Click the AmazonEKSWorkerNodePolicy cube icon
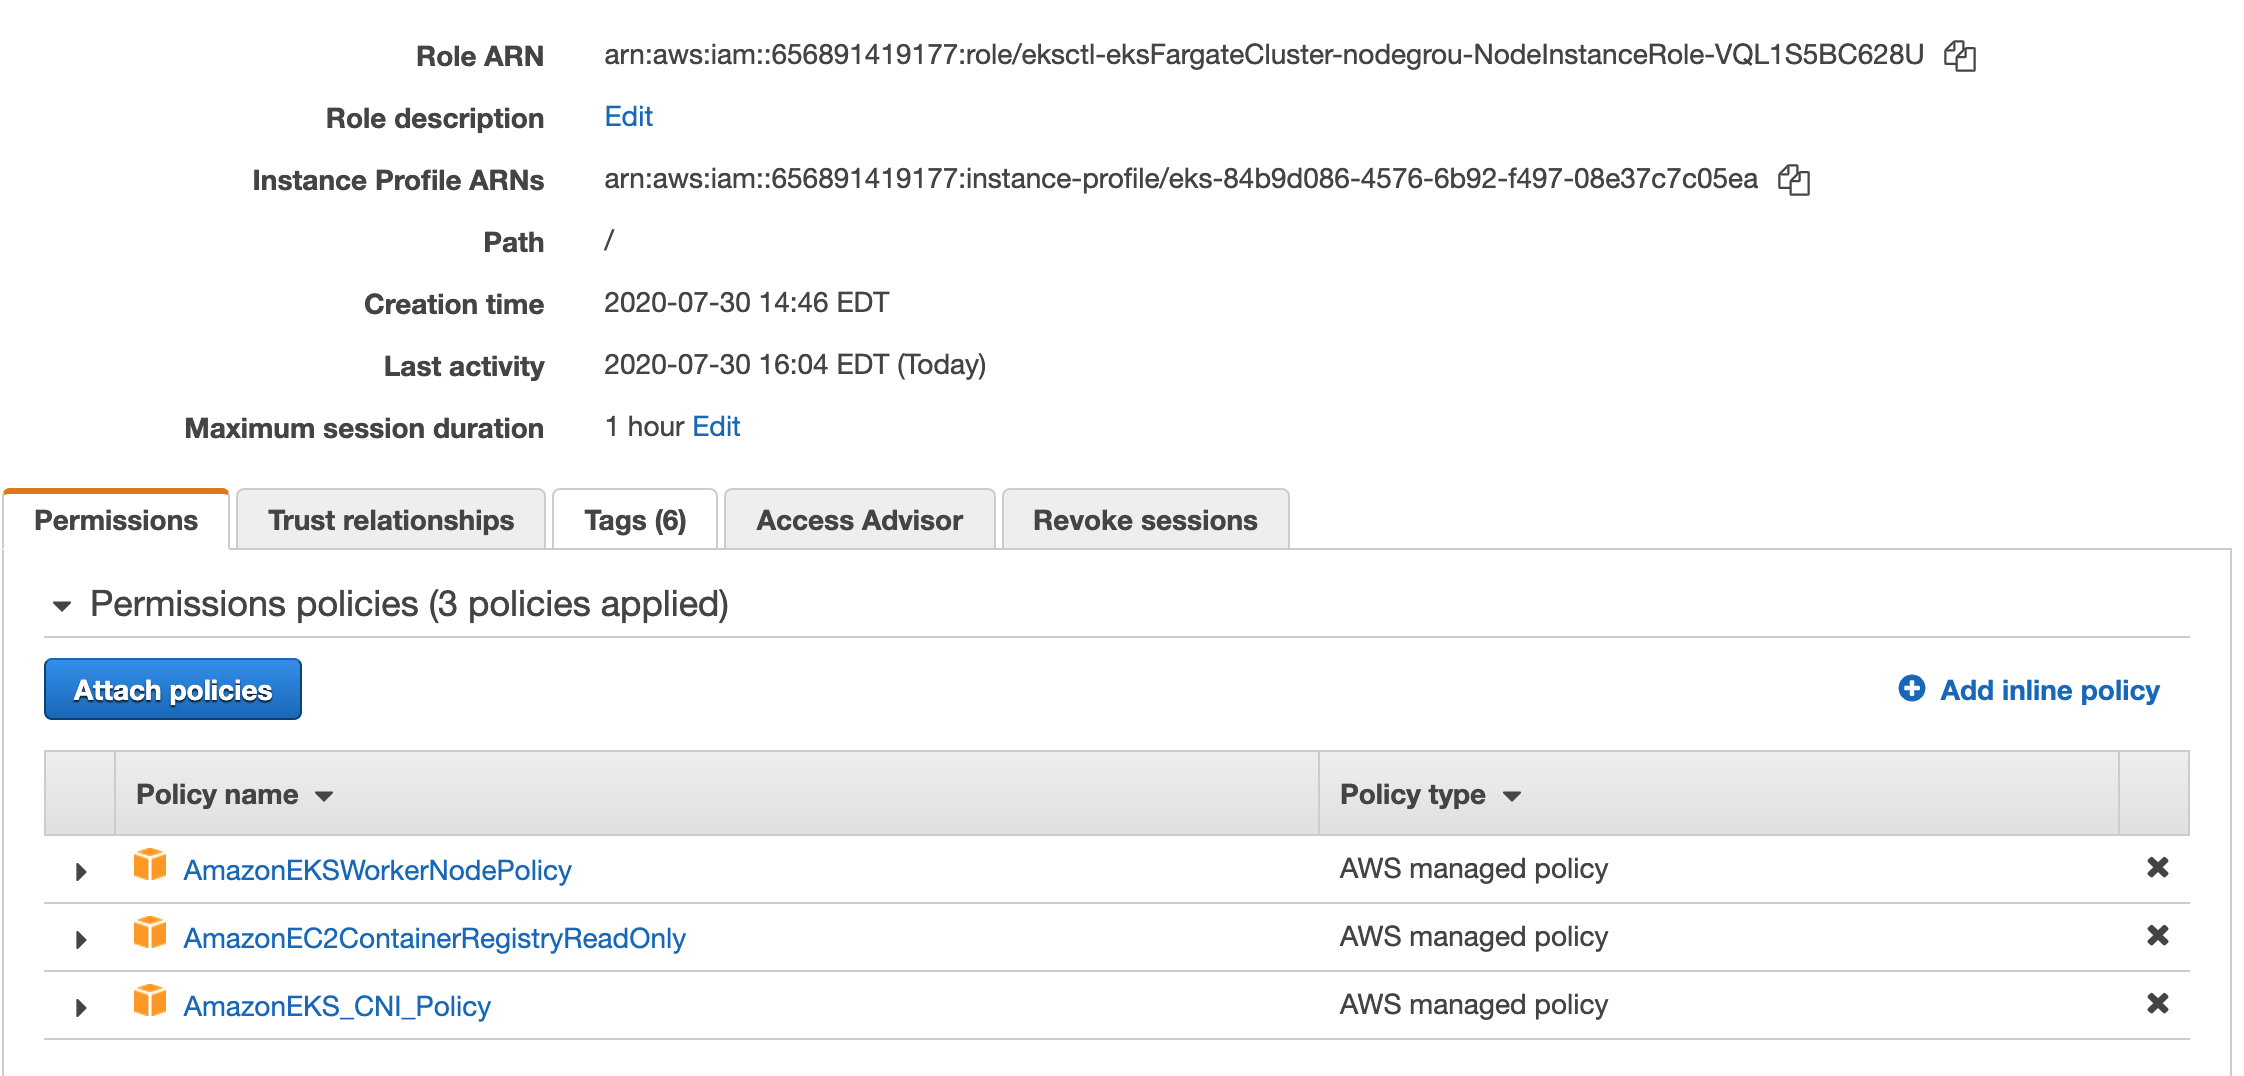The height and width of the screenshot is (1076, 2244). (x=150, y=866)
